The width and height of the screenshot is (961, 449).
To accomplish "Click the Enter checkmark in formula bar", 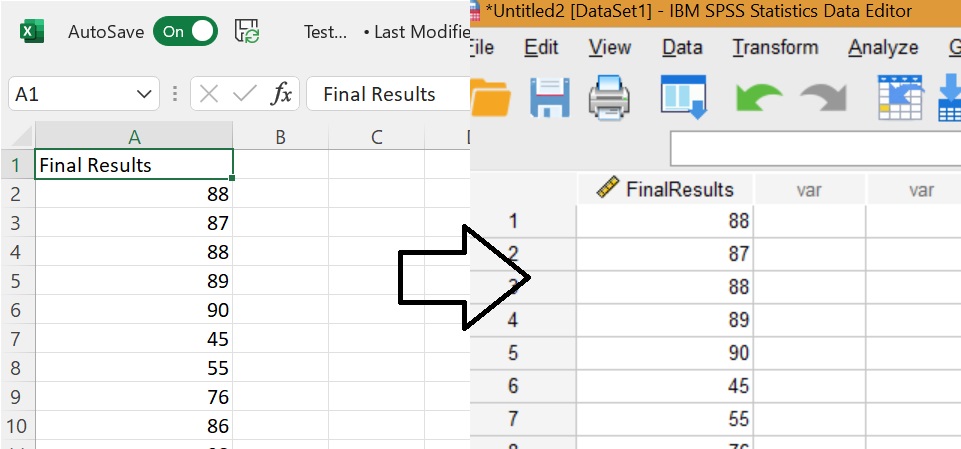I will [x=245, y=94].
